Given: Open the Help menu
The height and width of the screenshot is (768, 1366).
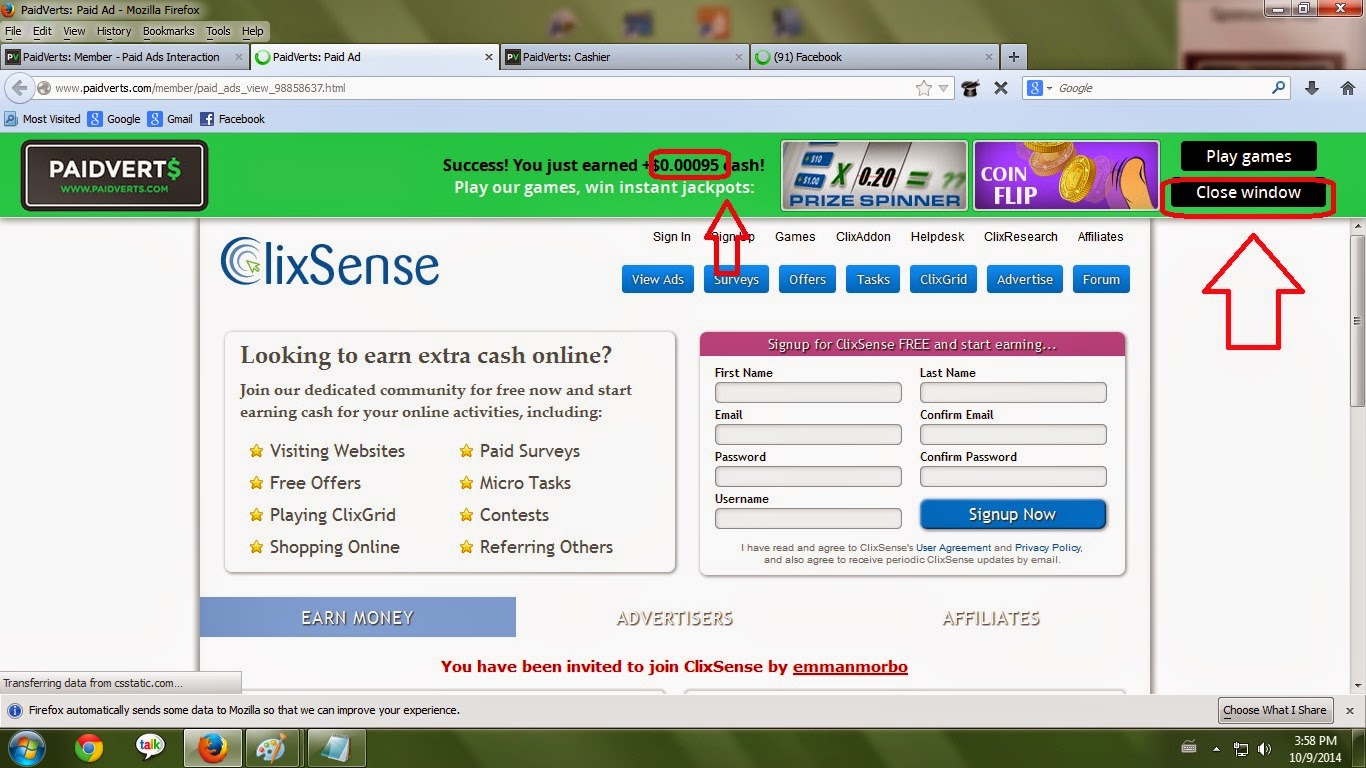Looking at the screenshot, I should click(x=253, y=31).
